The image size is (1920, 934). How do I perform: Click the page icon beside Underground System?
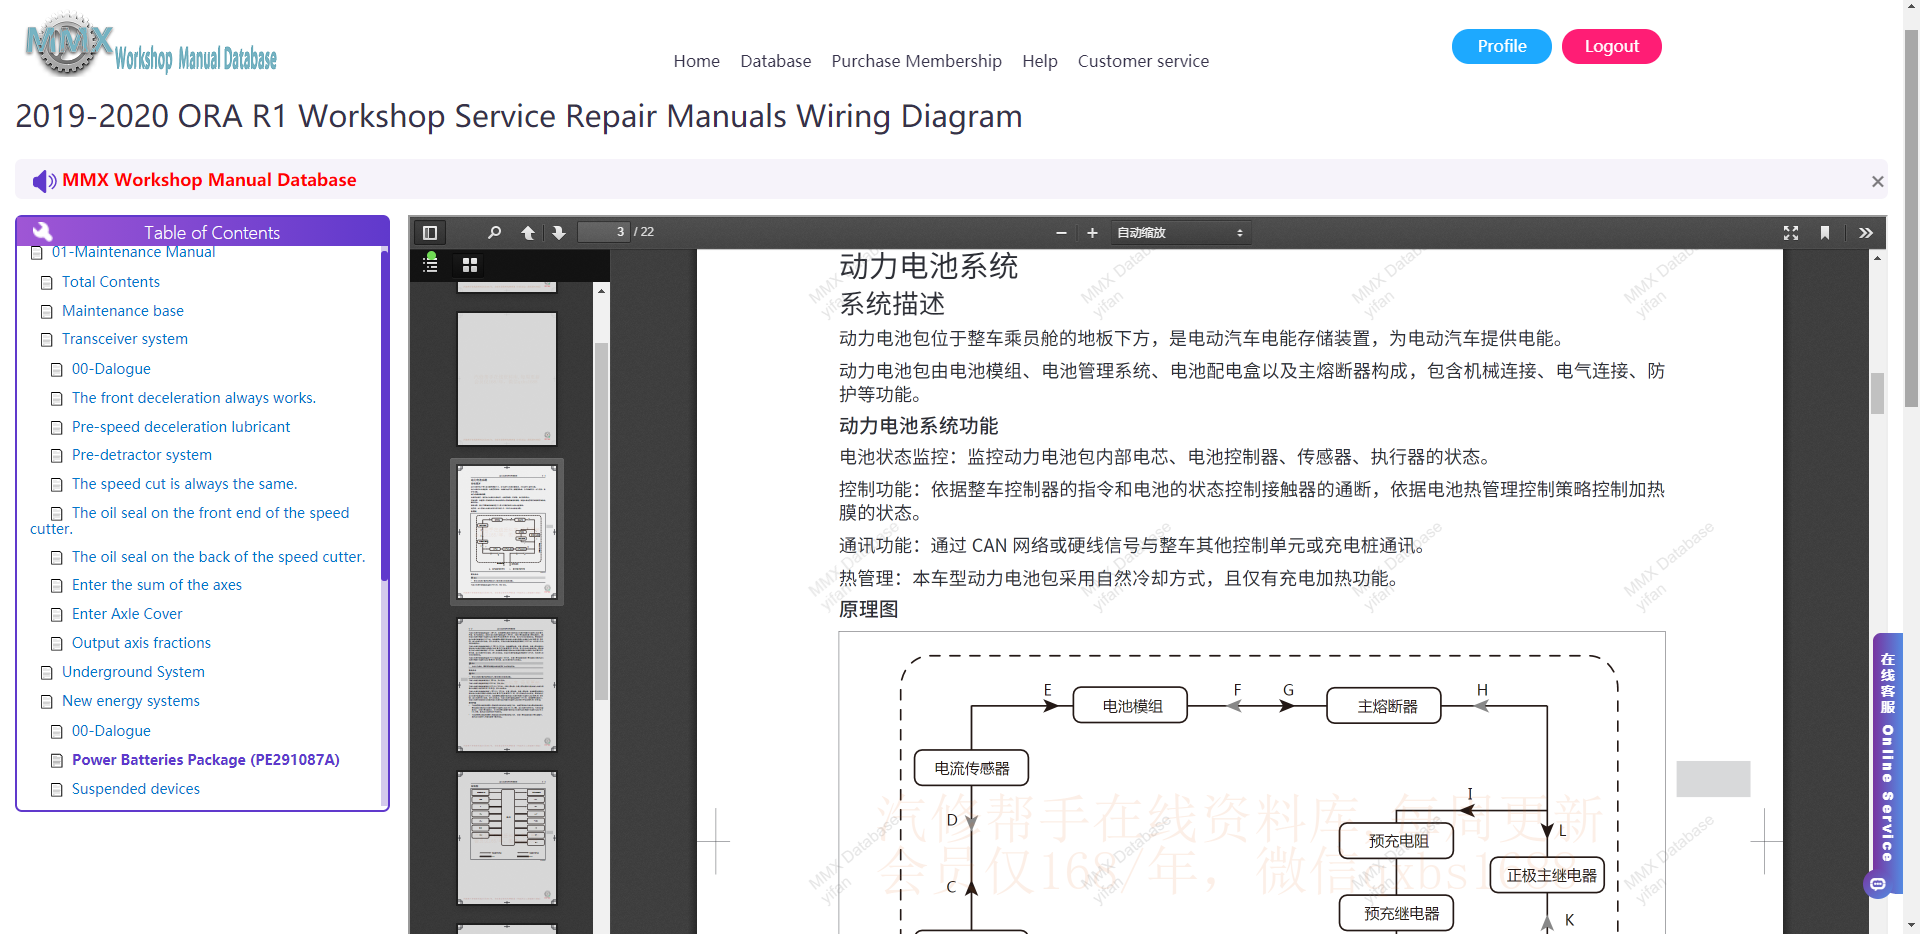coord(47,673)
